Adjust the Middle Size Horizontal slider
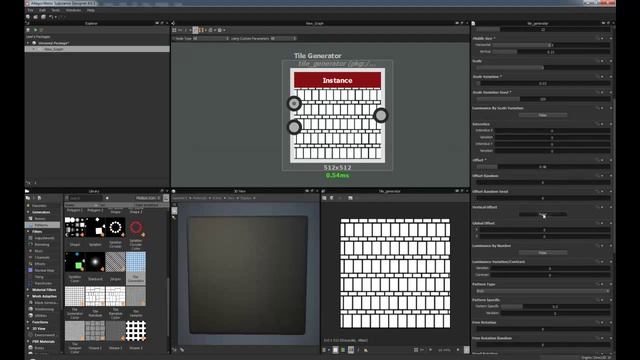Image resolution: width=640 pixels, height=360 pixels. coord(551,45)
